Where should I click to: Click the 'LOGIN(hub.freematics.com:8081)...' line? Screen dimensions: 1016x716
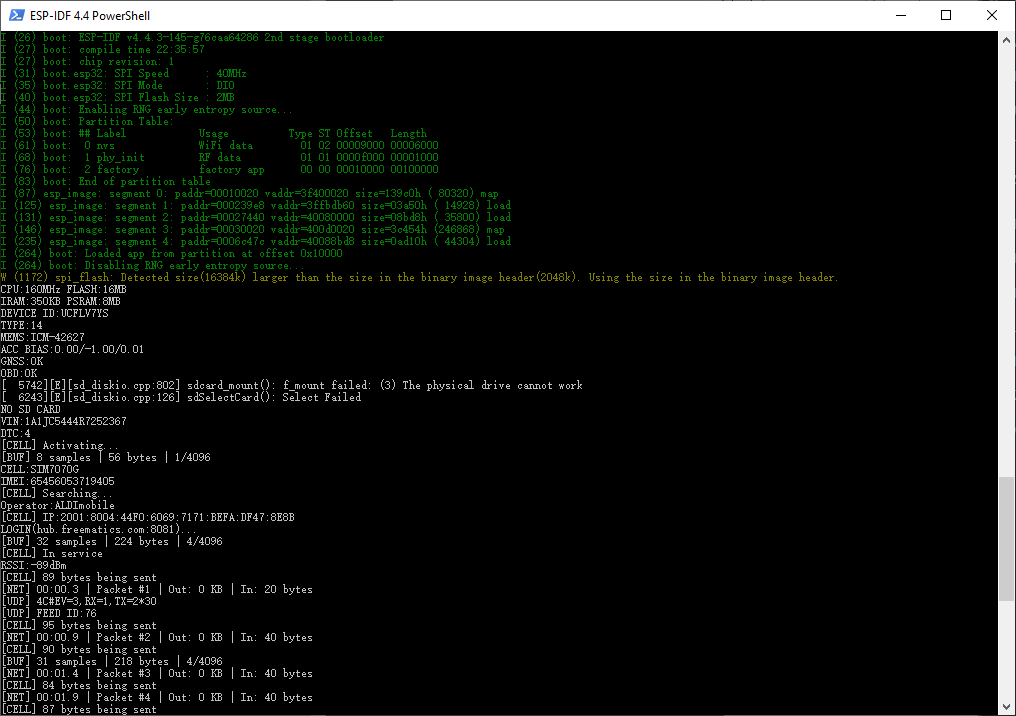[98, 529]
